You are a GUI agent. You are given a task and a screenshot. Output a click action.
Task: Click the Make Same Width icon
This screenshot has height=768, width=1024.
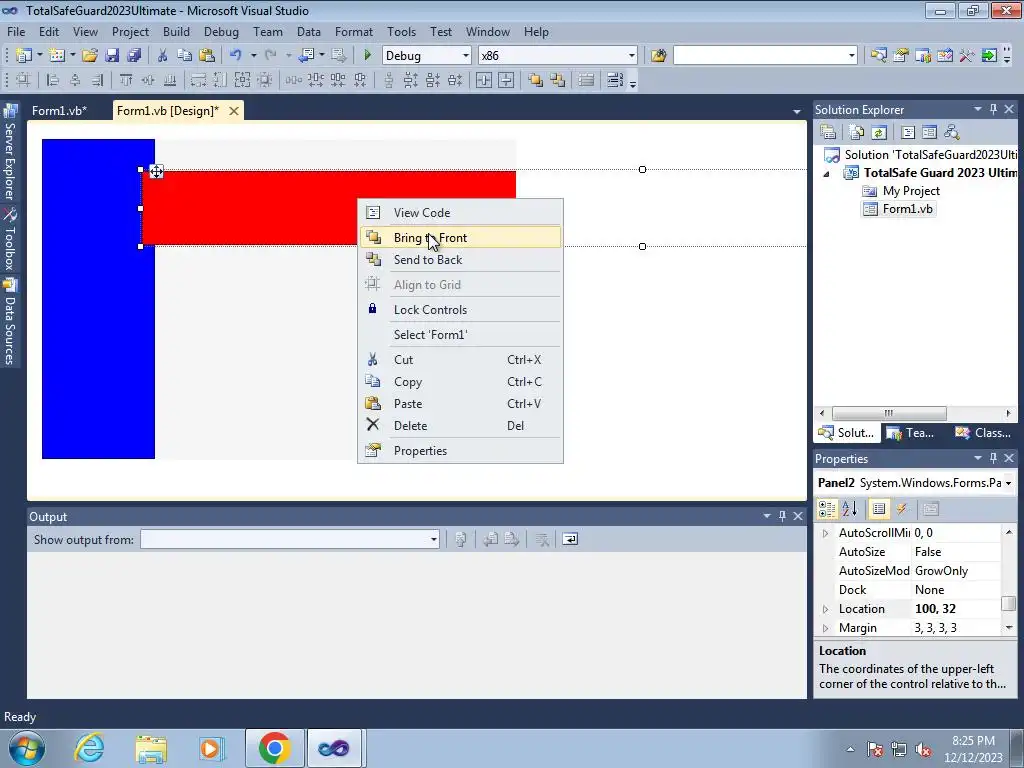click(198, 80)
